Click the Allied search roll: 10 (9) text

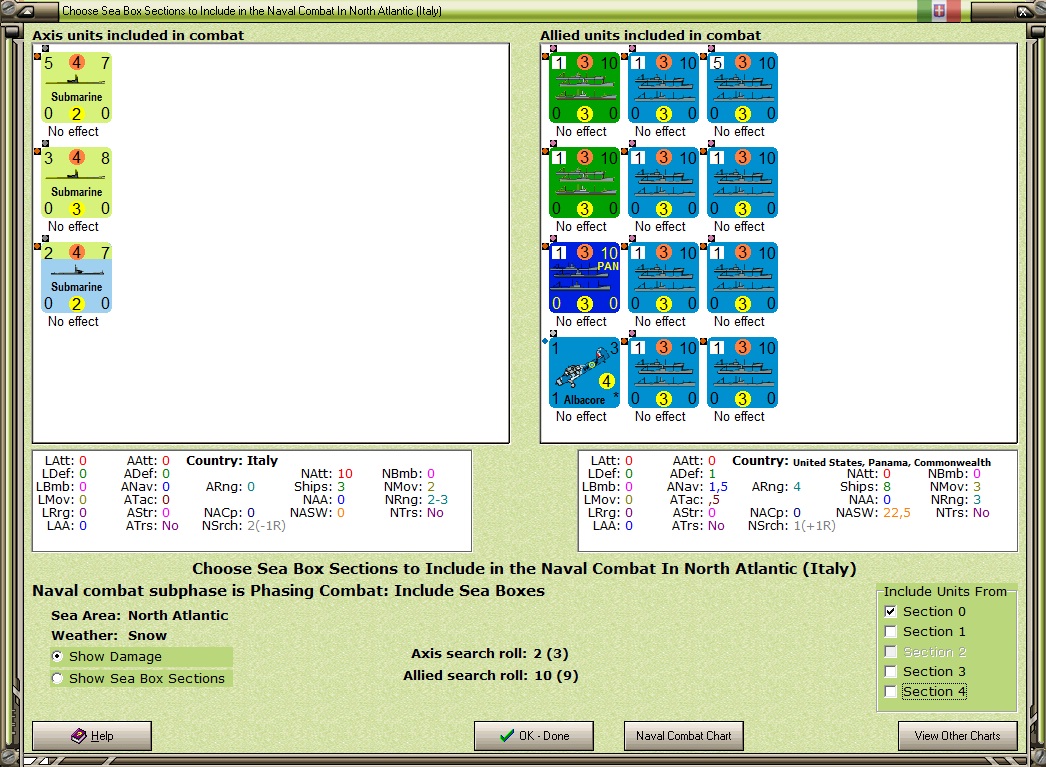pos(490,676)
